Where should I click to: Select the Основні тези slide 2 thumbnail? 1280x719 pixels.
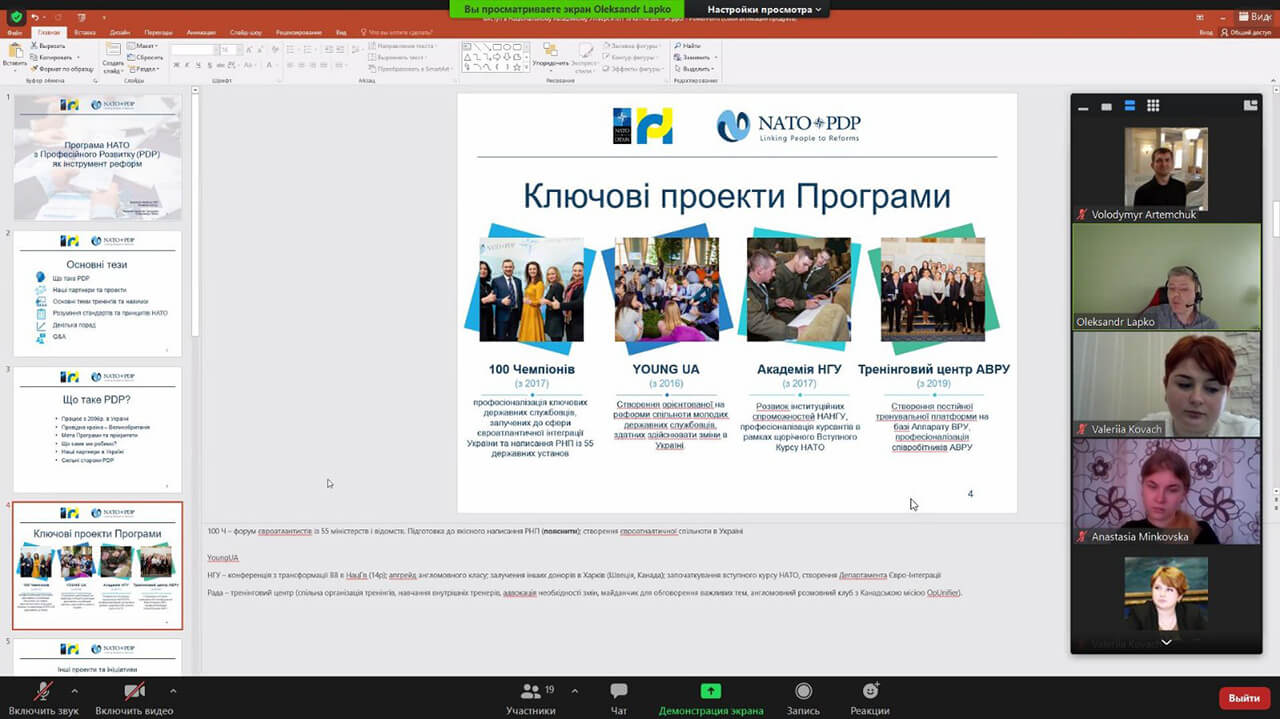click(97, 293)
